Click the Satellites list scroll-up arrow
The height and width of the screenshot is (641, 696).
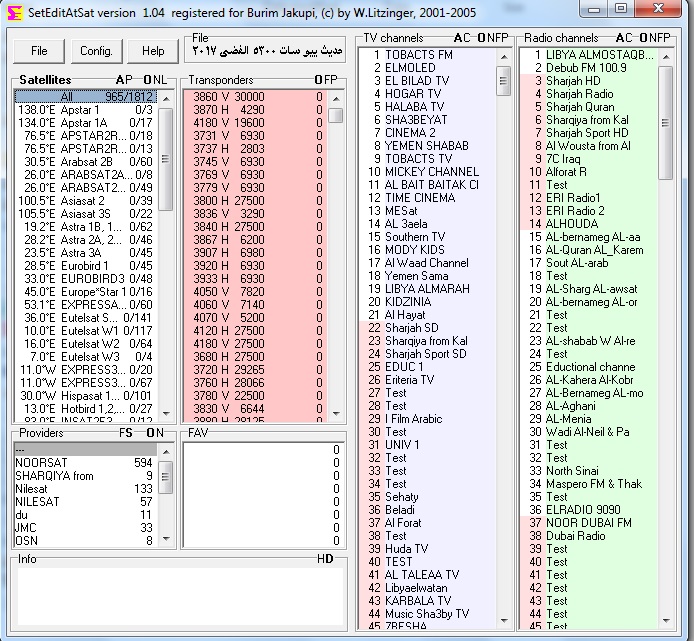pyautogui.click(x=165, y=97)
